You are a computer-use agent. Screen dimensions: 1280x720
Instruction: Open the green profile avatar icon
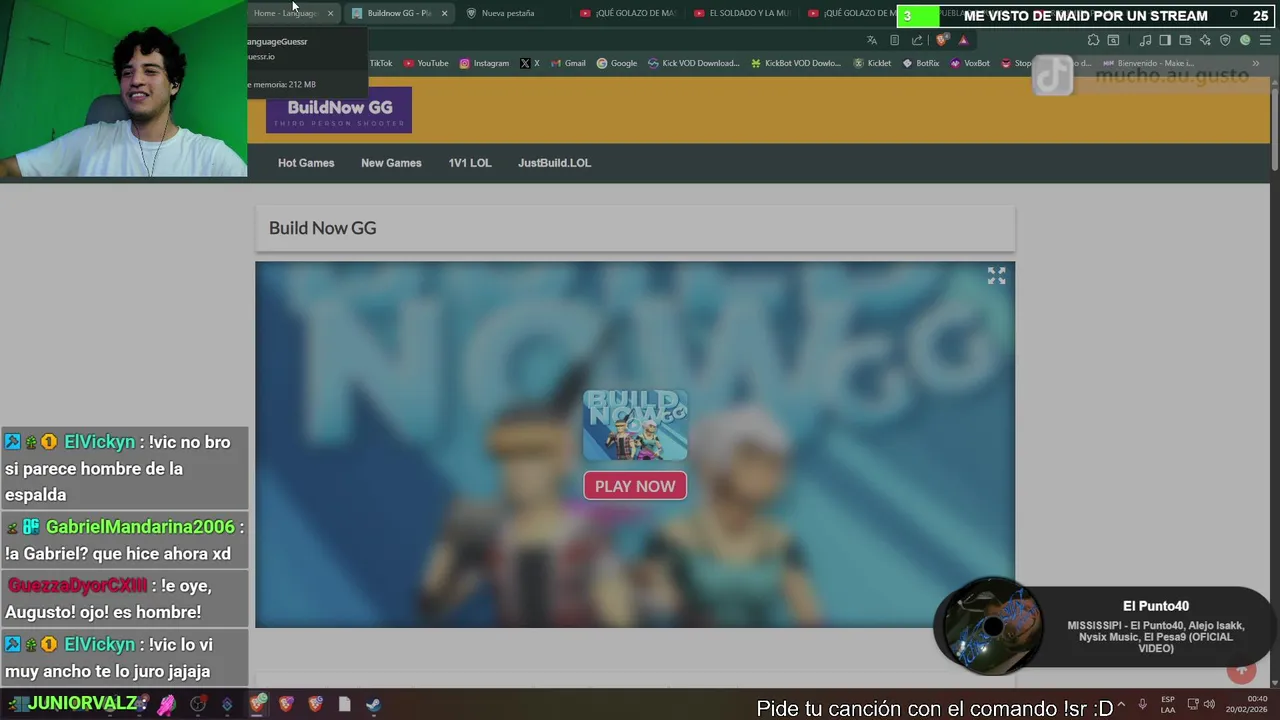point(1245,40)
